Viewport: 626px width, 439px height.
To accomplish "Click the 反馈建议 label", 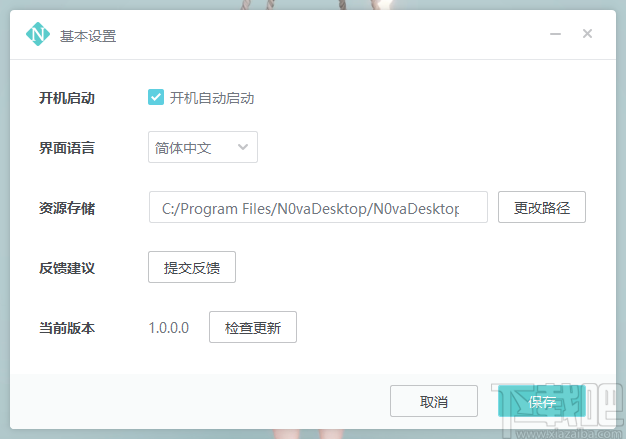I will (67, 268).
